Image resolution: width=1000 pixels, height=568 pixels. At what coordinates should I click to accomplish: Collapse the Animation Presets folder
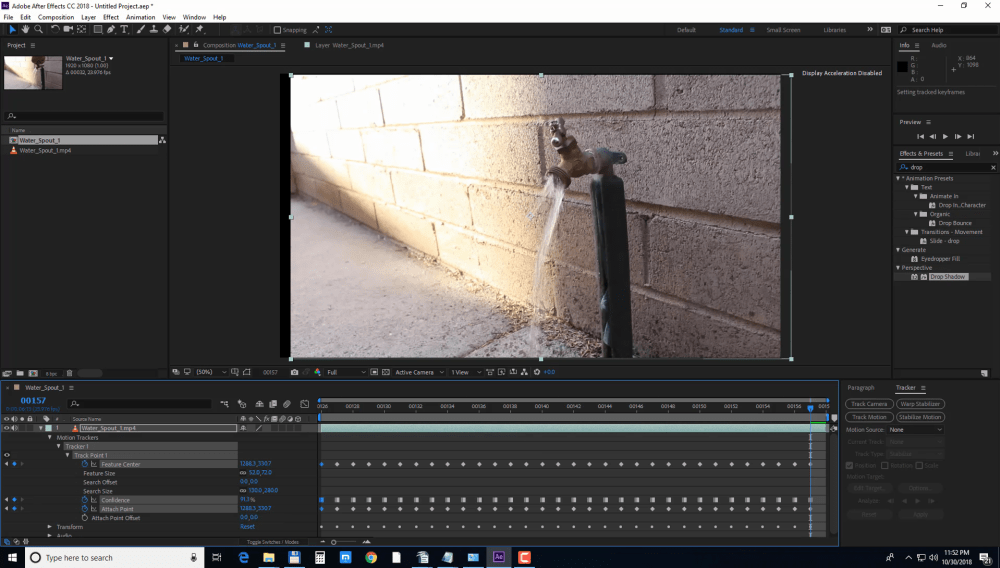pos(899,178)
